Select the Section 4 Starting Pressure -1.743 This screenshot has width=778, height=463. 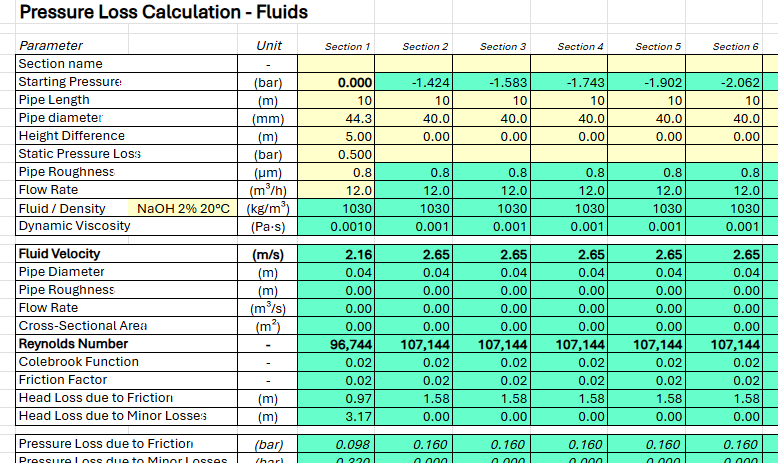568,82
